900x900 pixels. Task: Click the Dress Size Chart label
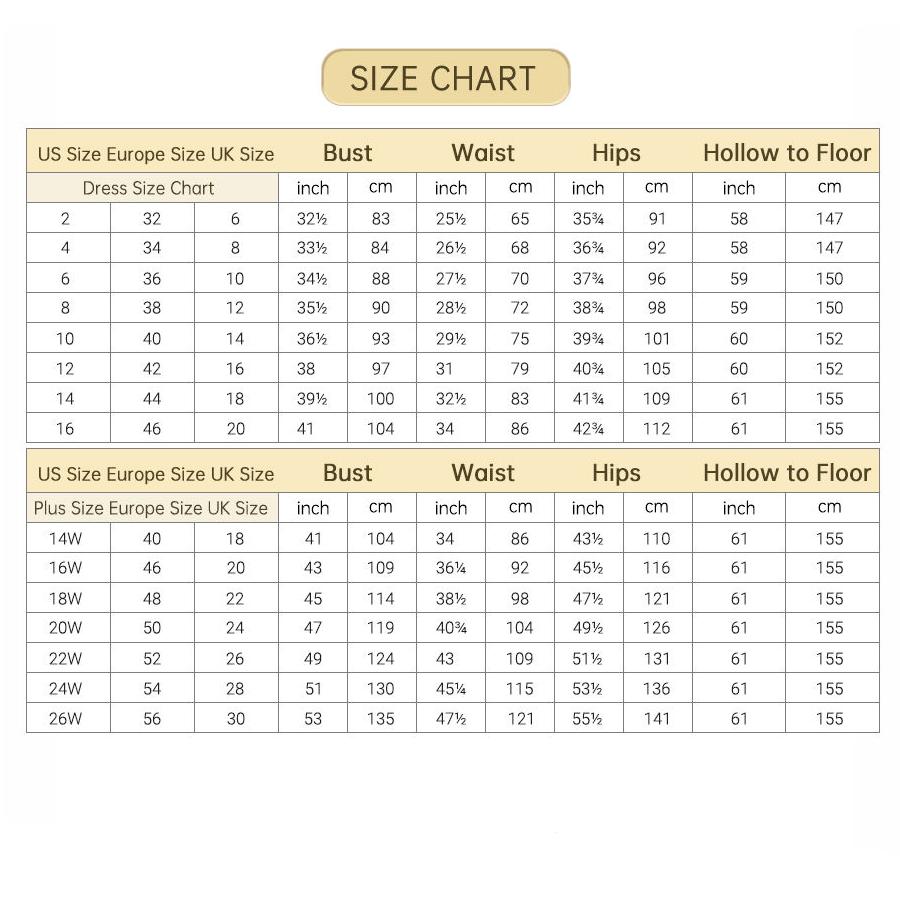click(x=148, y=188)
